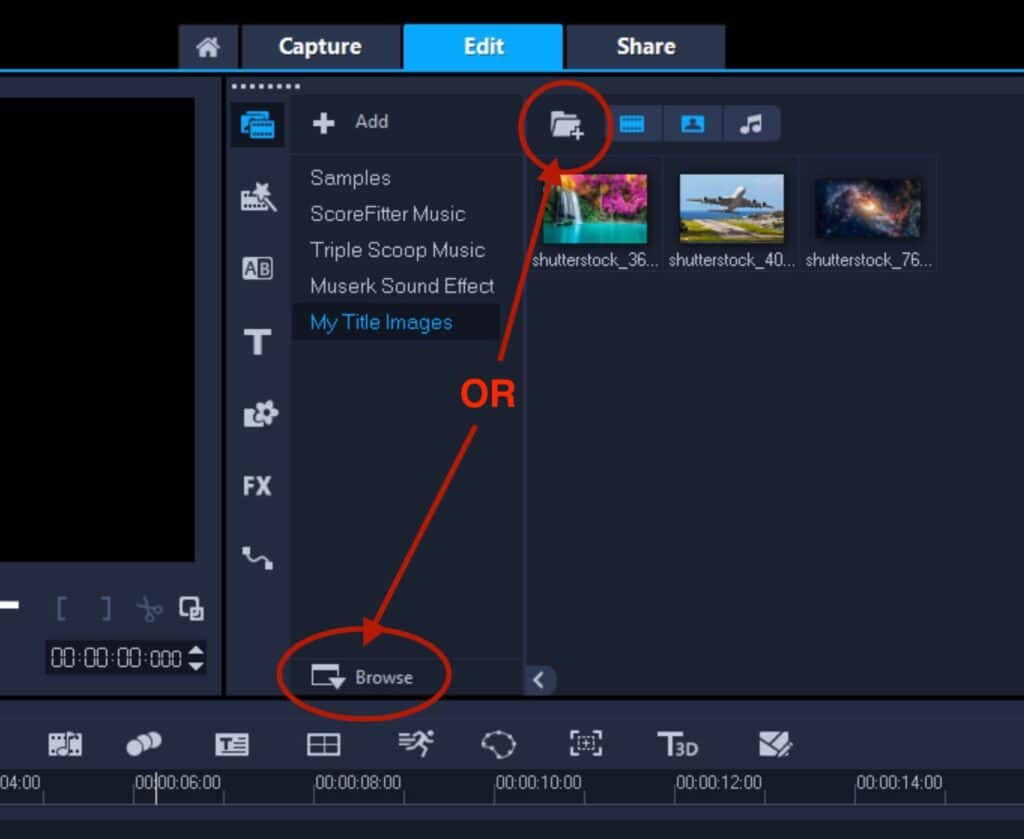Select the ScoreFitter Music category
Viewport: 1024px width, 839px height.
(x=388, y=213)
